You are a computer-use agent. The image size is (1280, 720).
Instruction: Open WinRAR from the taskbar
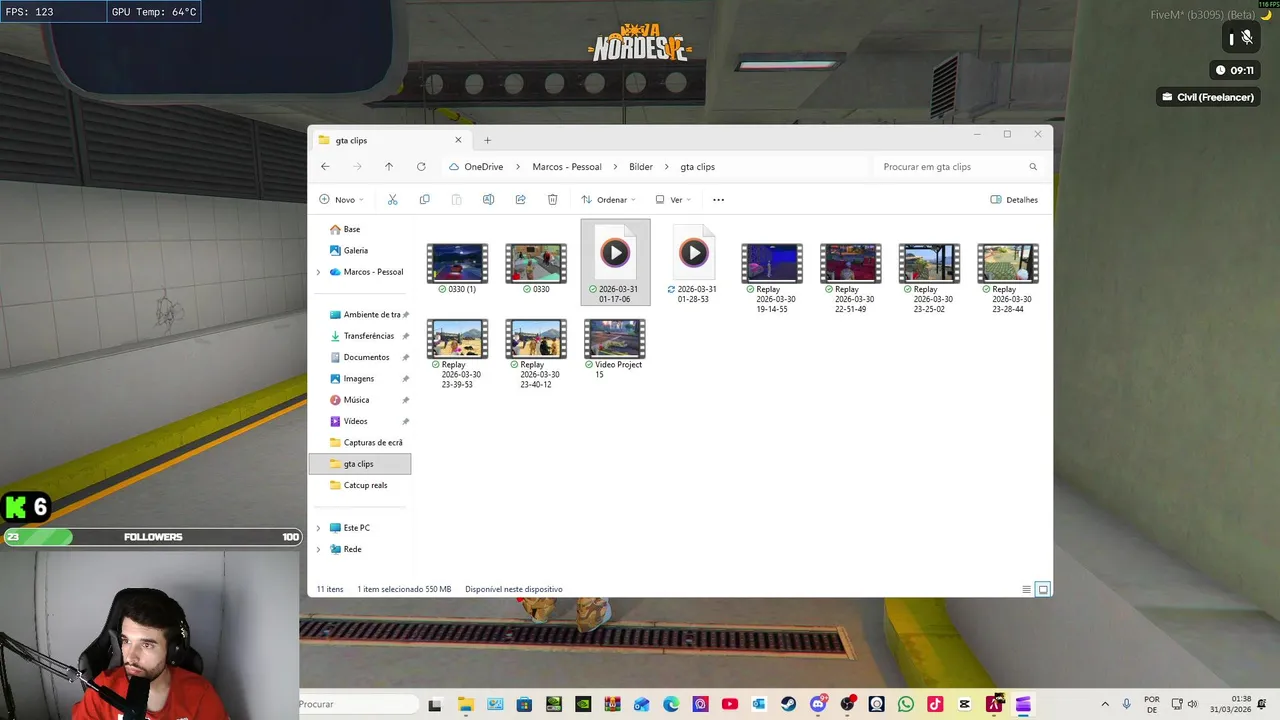click(x=613, y=704)
